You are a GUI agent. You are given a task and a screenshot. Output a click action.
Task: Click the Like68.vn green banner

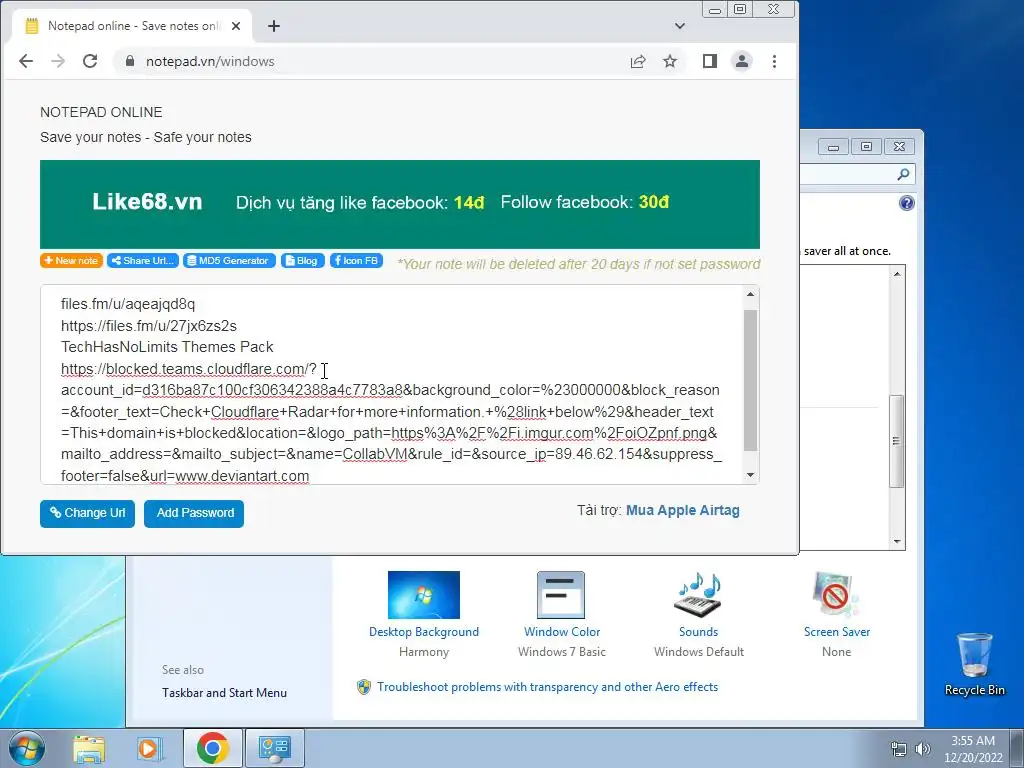tap(400, 204)
